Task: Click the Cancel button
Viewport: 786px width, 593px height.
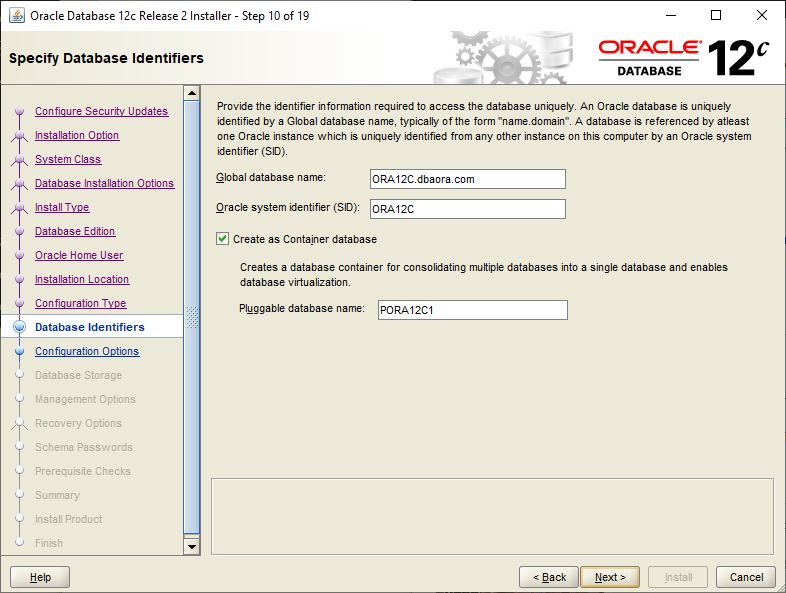Action: 746,577
